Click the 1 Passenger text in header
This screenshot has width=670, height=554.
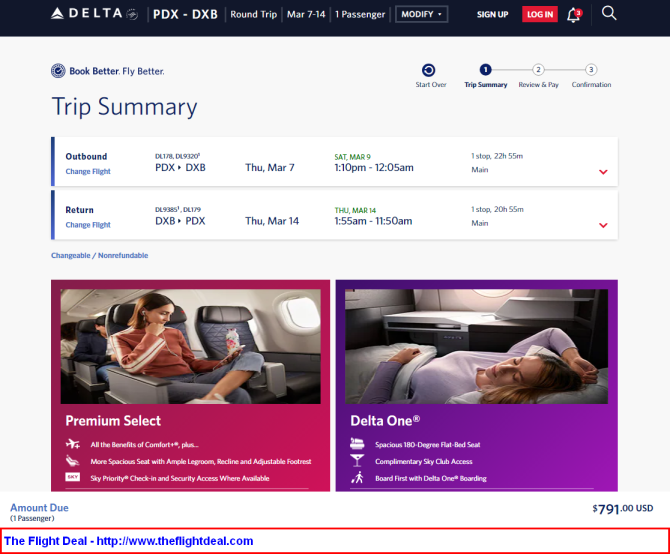point(360,15)
